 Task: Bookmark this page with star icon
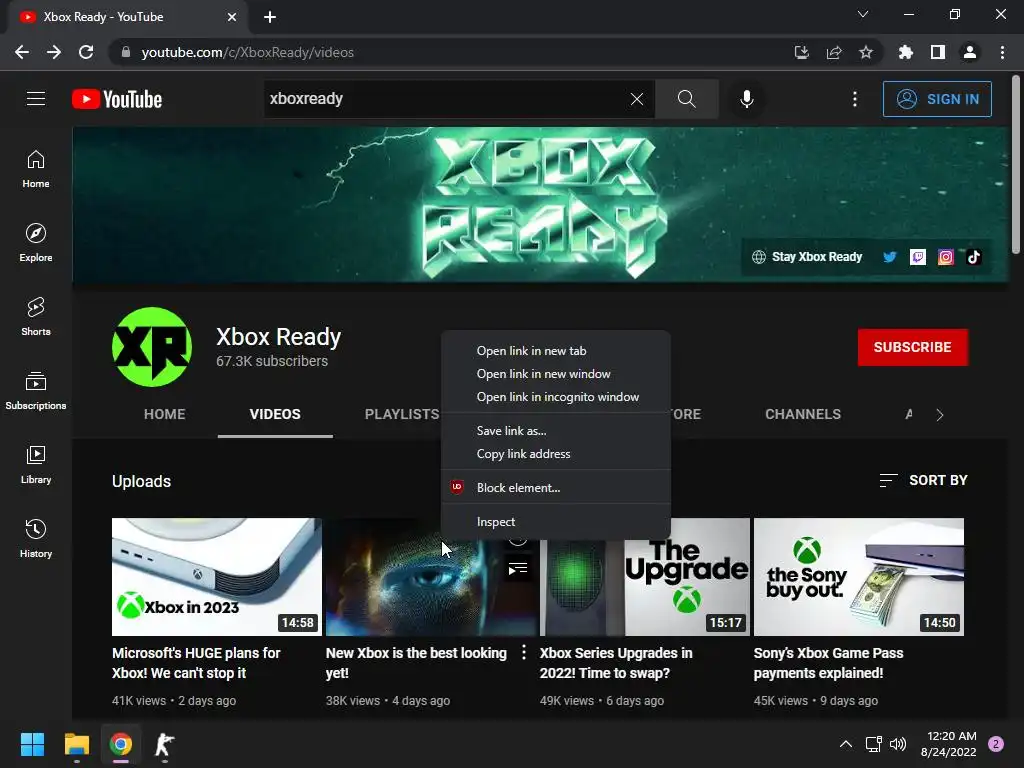coord(866,52)
